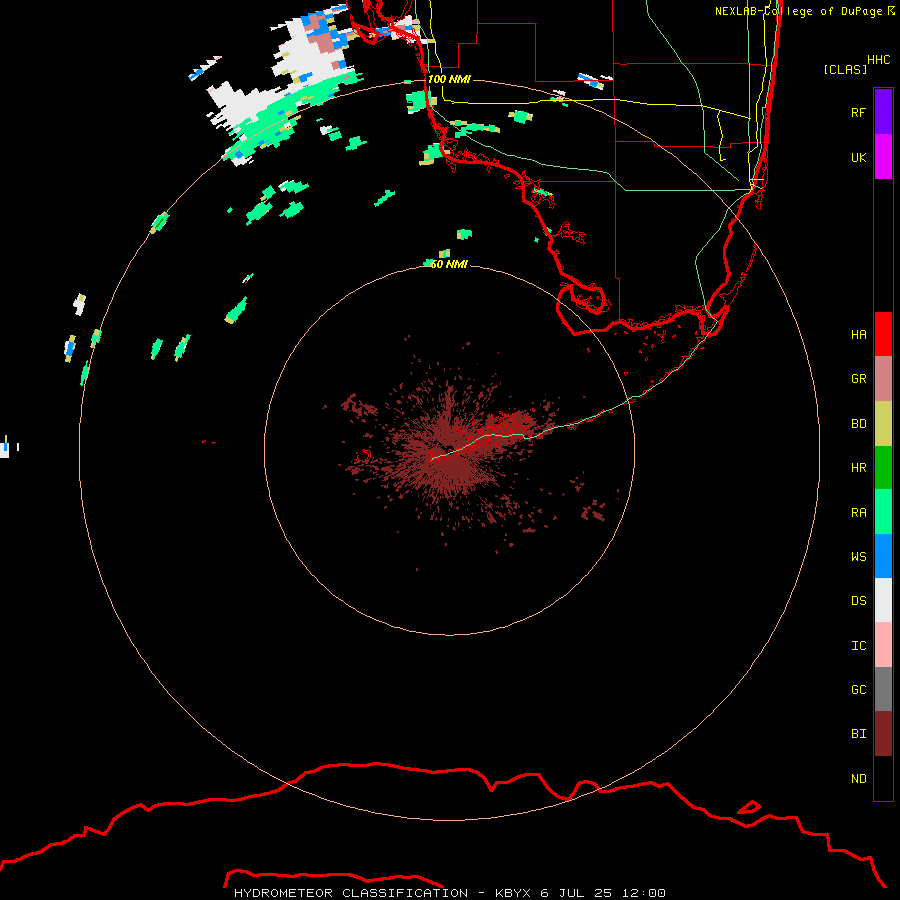Image resolution: width=900 pixels, height=900 pixels.
Task: Click the purple RF legend color swatch
Action: (x=883, y=112)
